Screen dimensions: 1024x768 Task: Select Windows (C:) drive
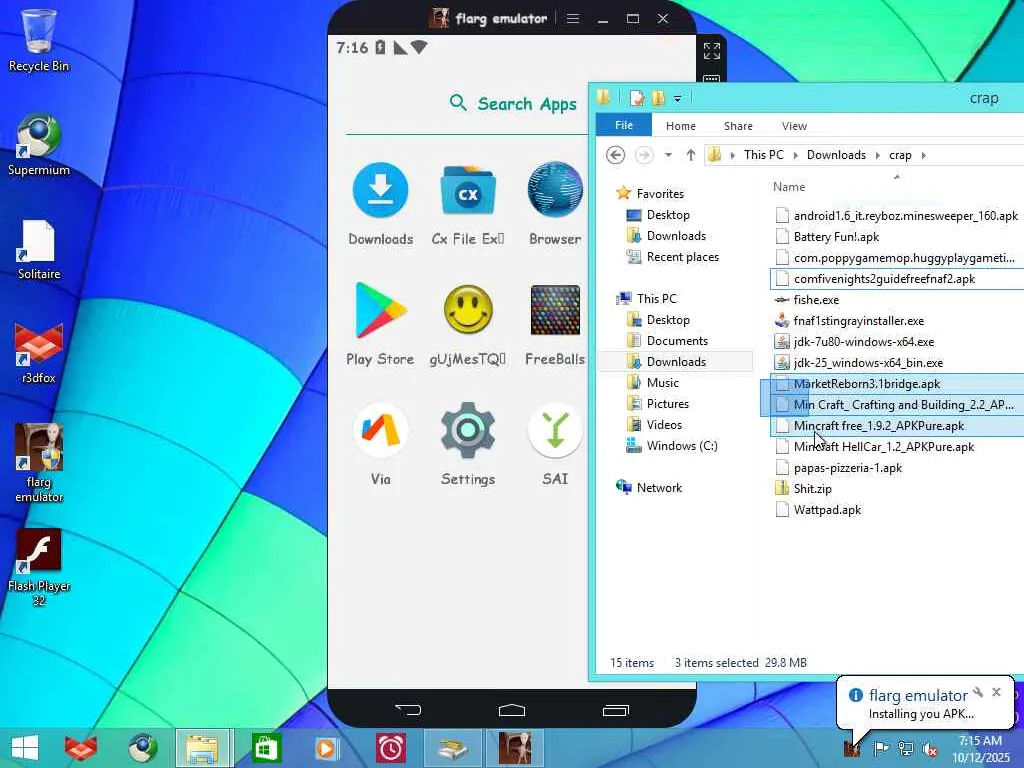682,445
